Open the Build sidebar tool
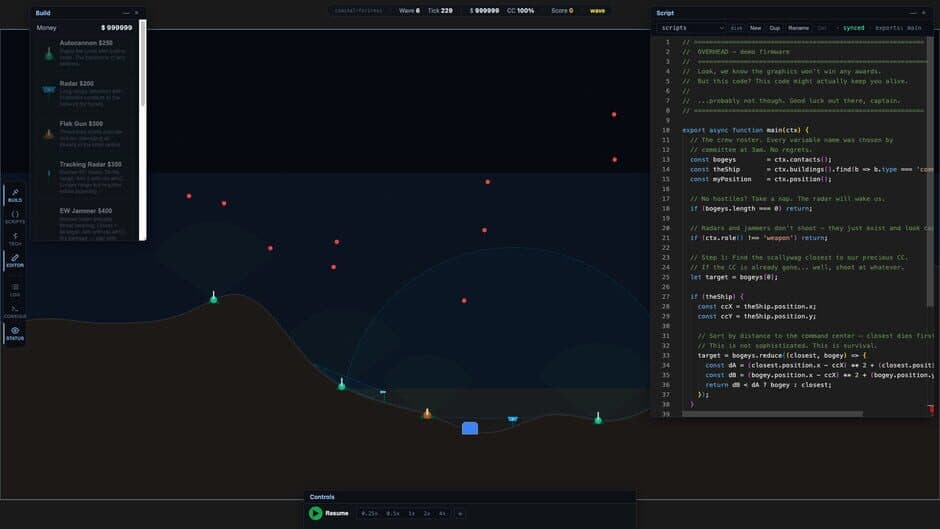Screen dimensions: 940x529 (x=15, y=195)
